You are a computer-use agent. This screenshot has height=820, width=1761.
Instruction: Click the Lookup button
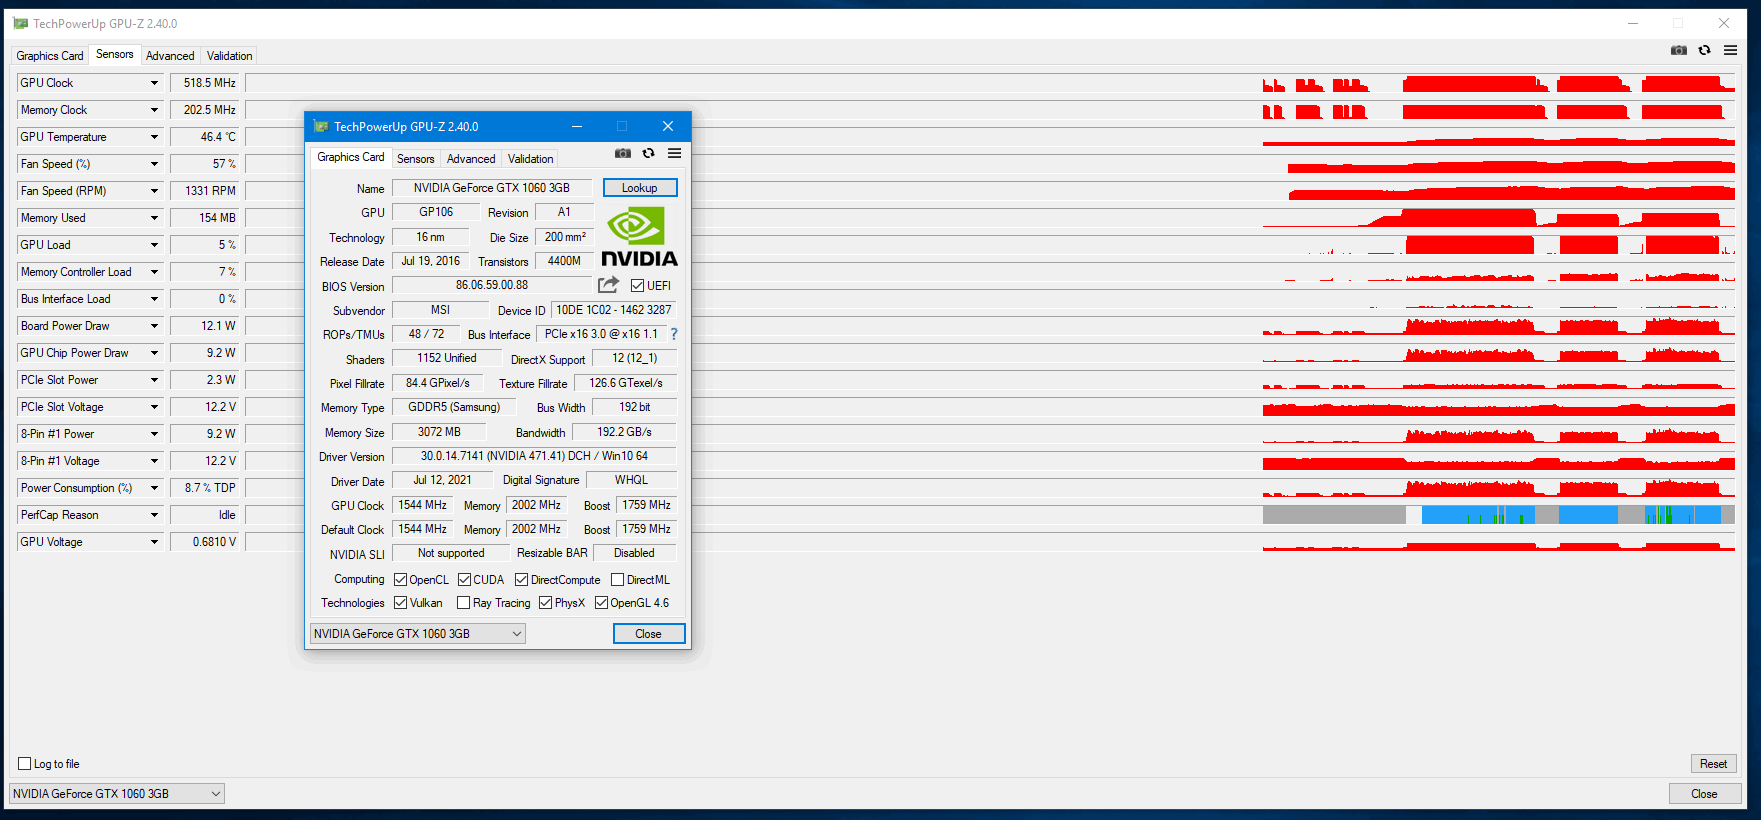click(x=640, y=188)
